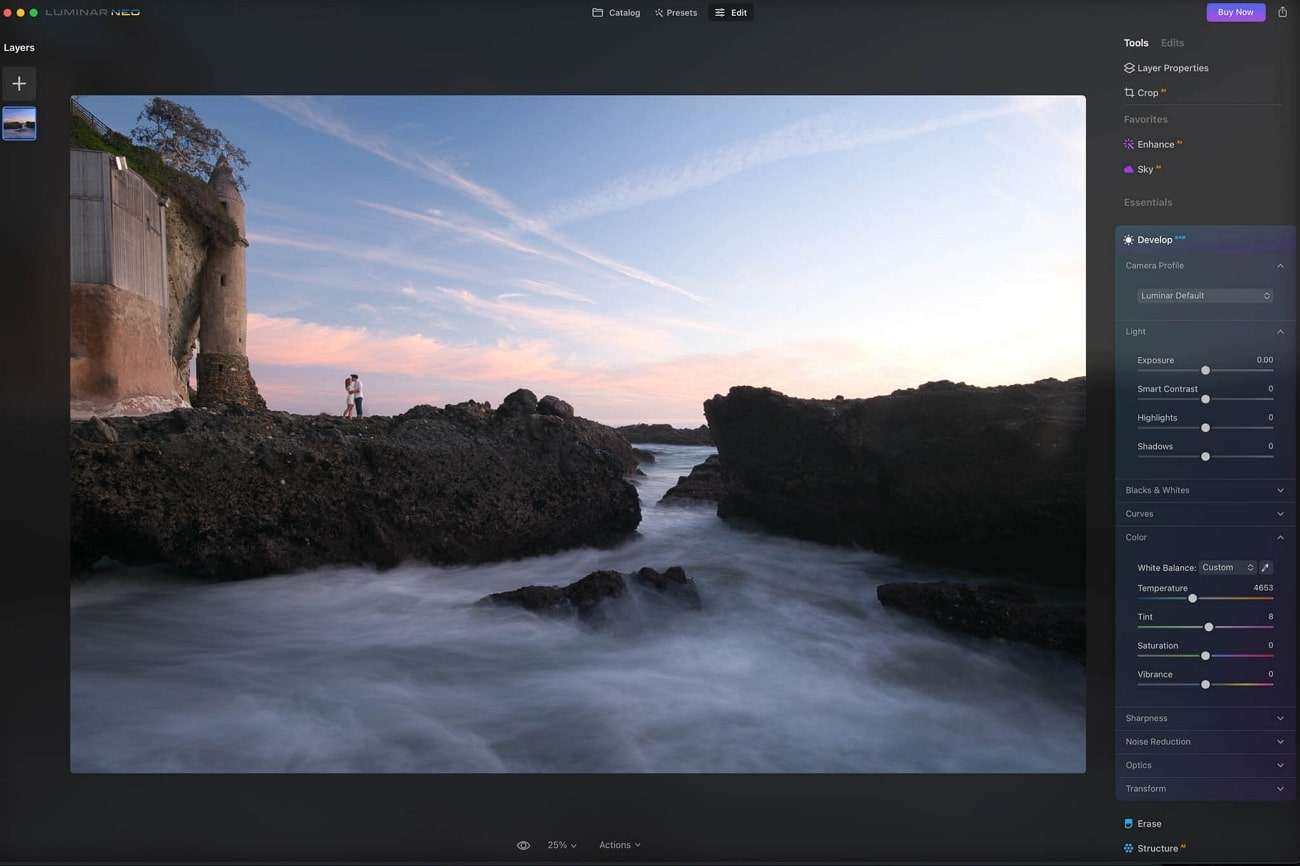Open the Erase tool
The image size is (1300, 866).
(1149, 823)
